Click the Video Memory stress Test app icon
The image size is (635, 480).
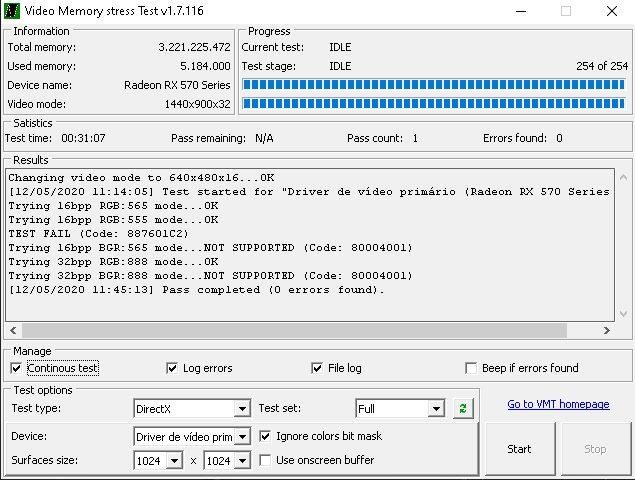11,11
